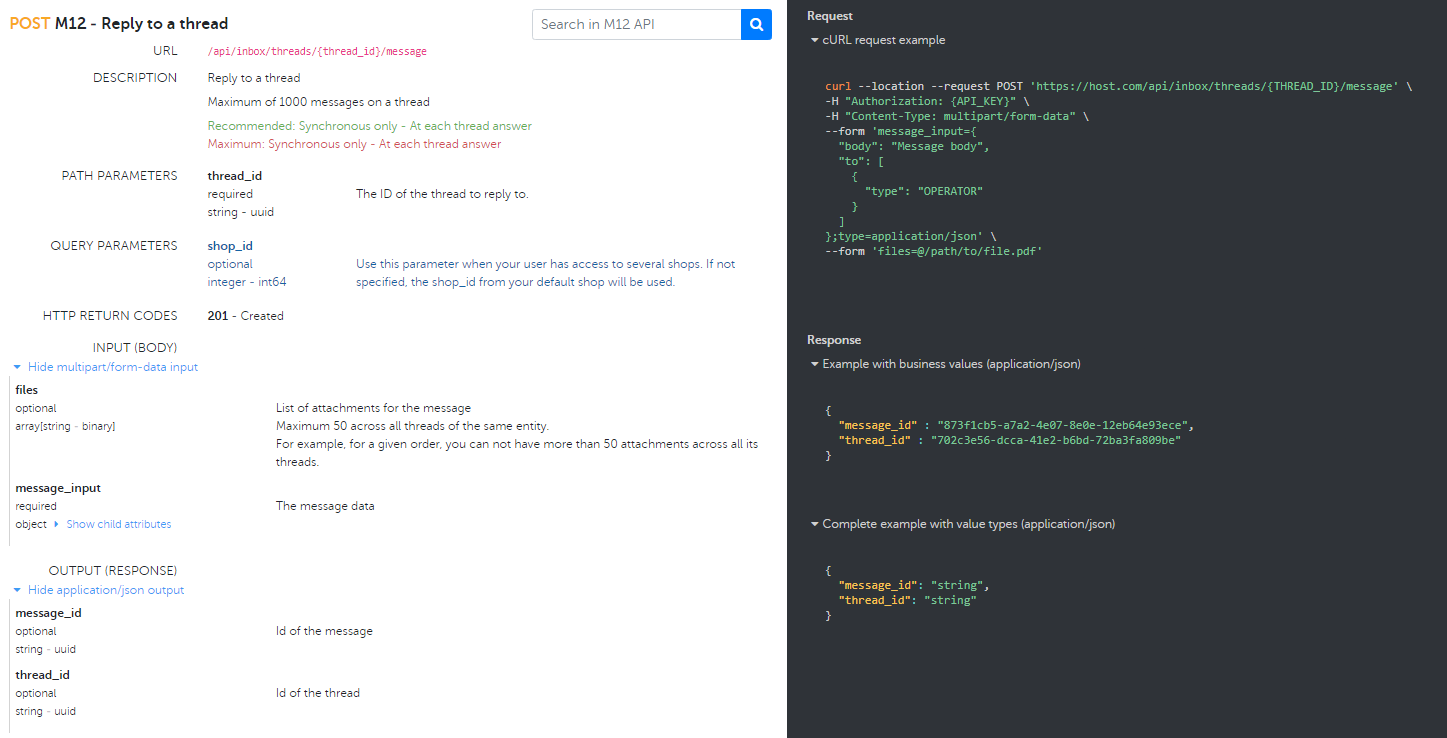Click the page title POST M12 - Reply to a thread
Screen dimensions: 1447x738
pos(119,23)
